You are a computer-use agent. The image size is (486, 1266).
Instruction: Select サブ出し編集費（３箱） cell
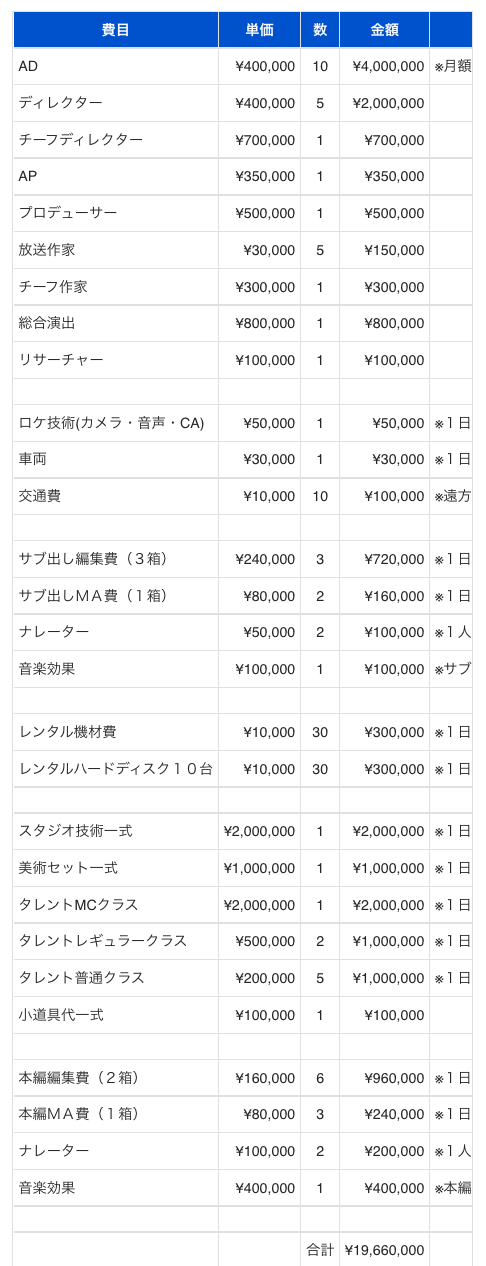(116, 559)
